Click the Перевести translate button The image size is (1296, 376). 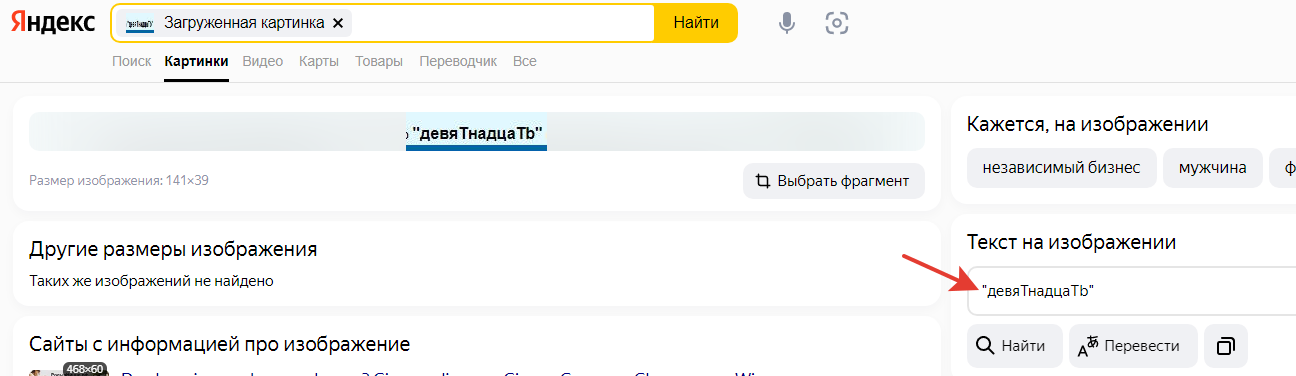pyautogui.click(x=1133, y=346)
